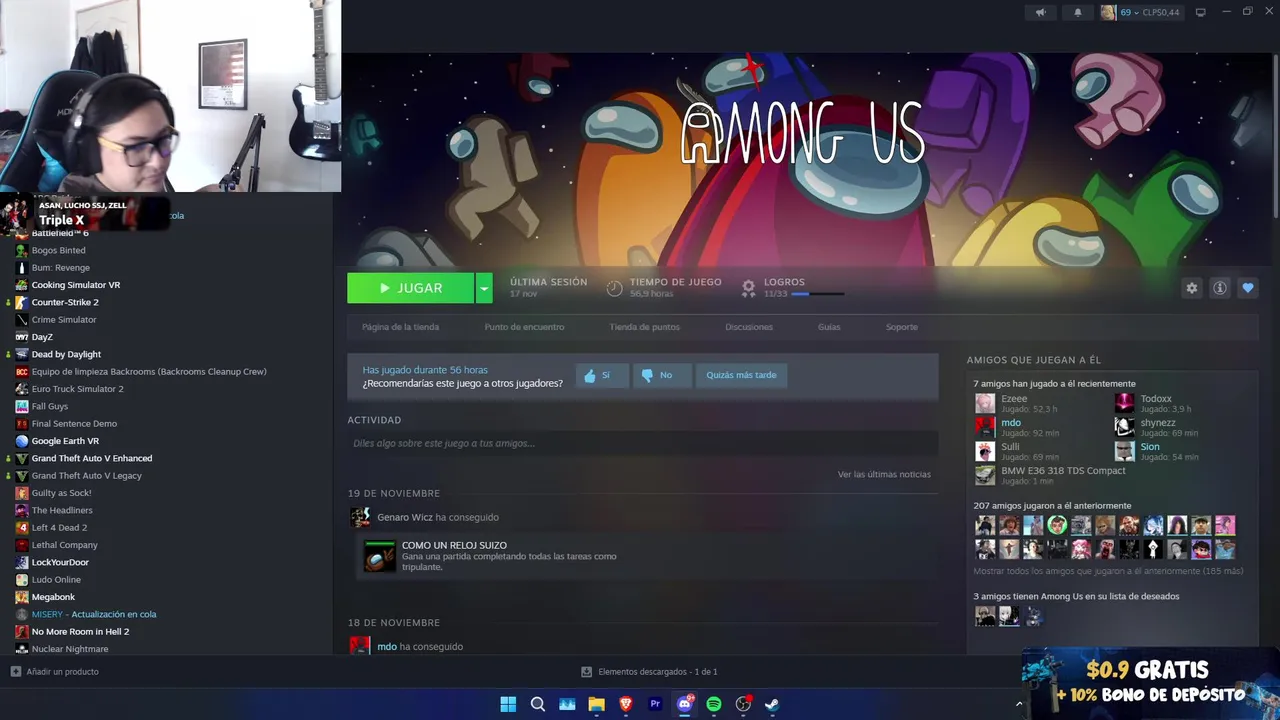Click the TIEMPO DE JUEGO clock icon
Screen dimensions: 1280x720
(614, 288)
